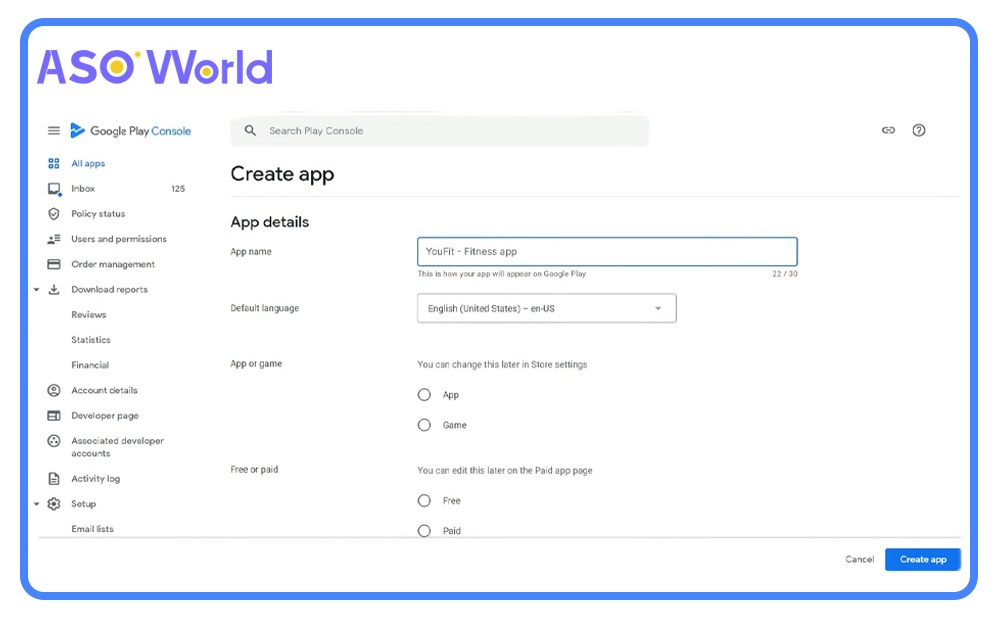Go to All apps

(x=88, y=164)
